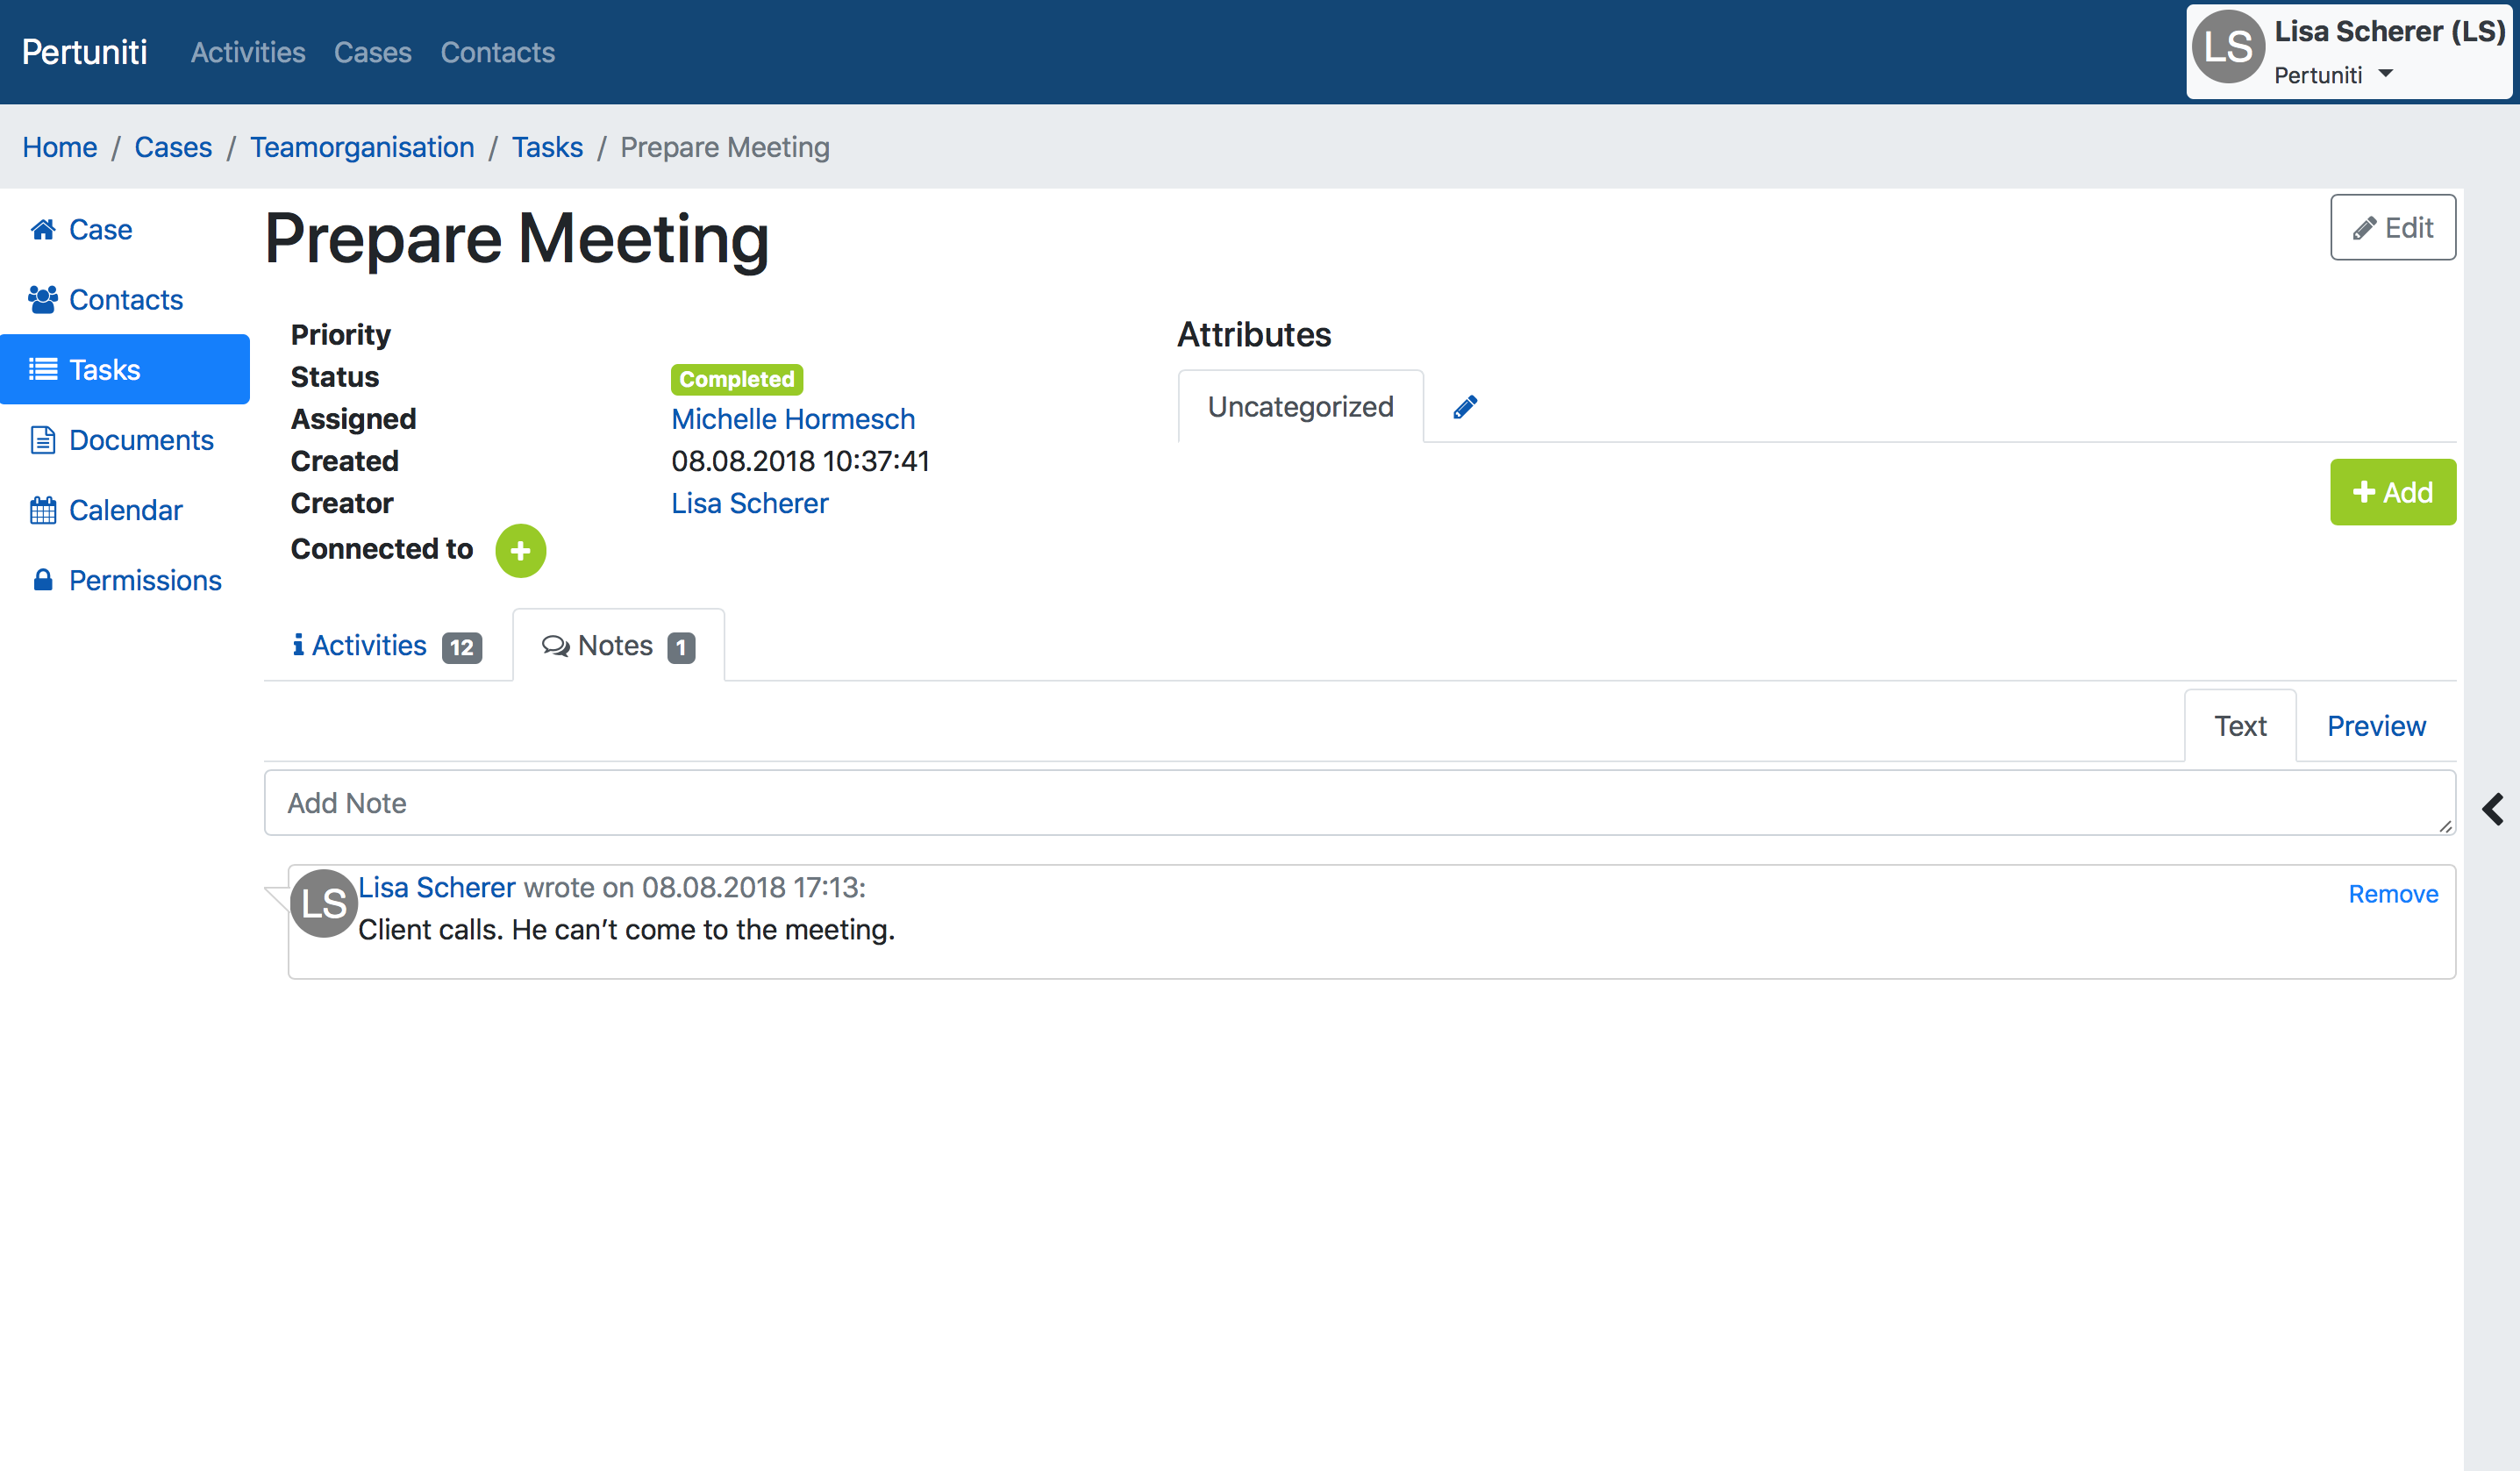Click the Permissions sidebar icon
The width and height of the screenshot is (2520, 1471).
tap(42, 580)
